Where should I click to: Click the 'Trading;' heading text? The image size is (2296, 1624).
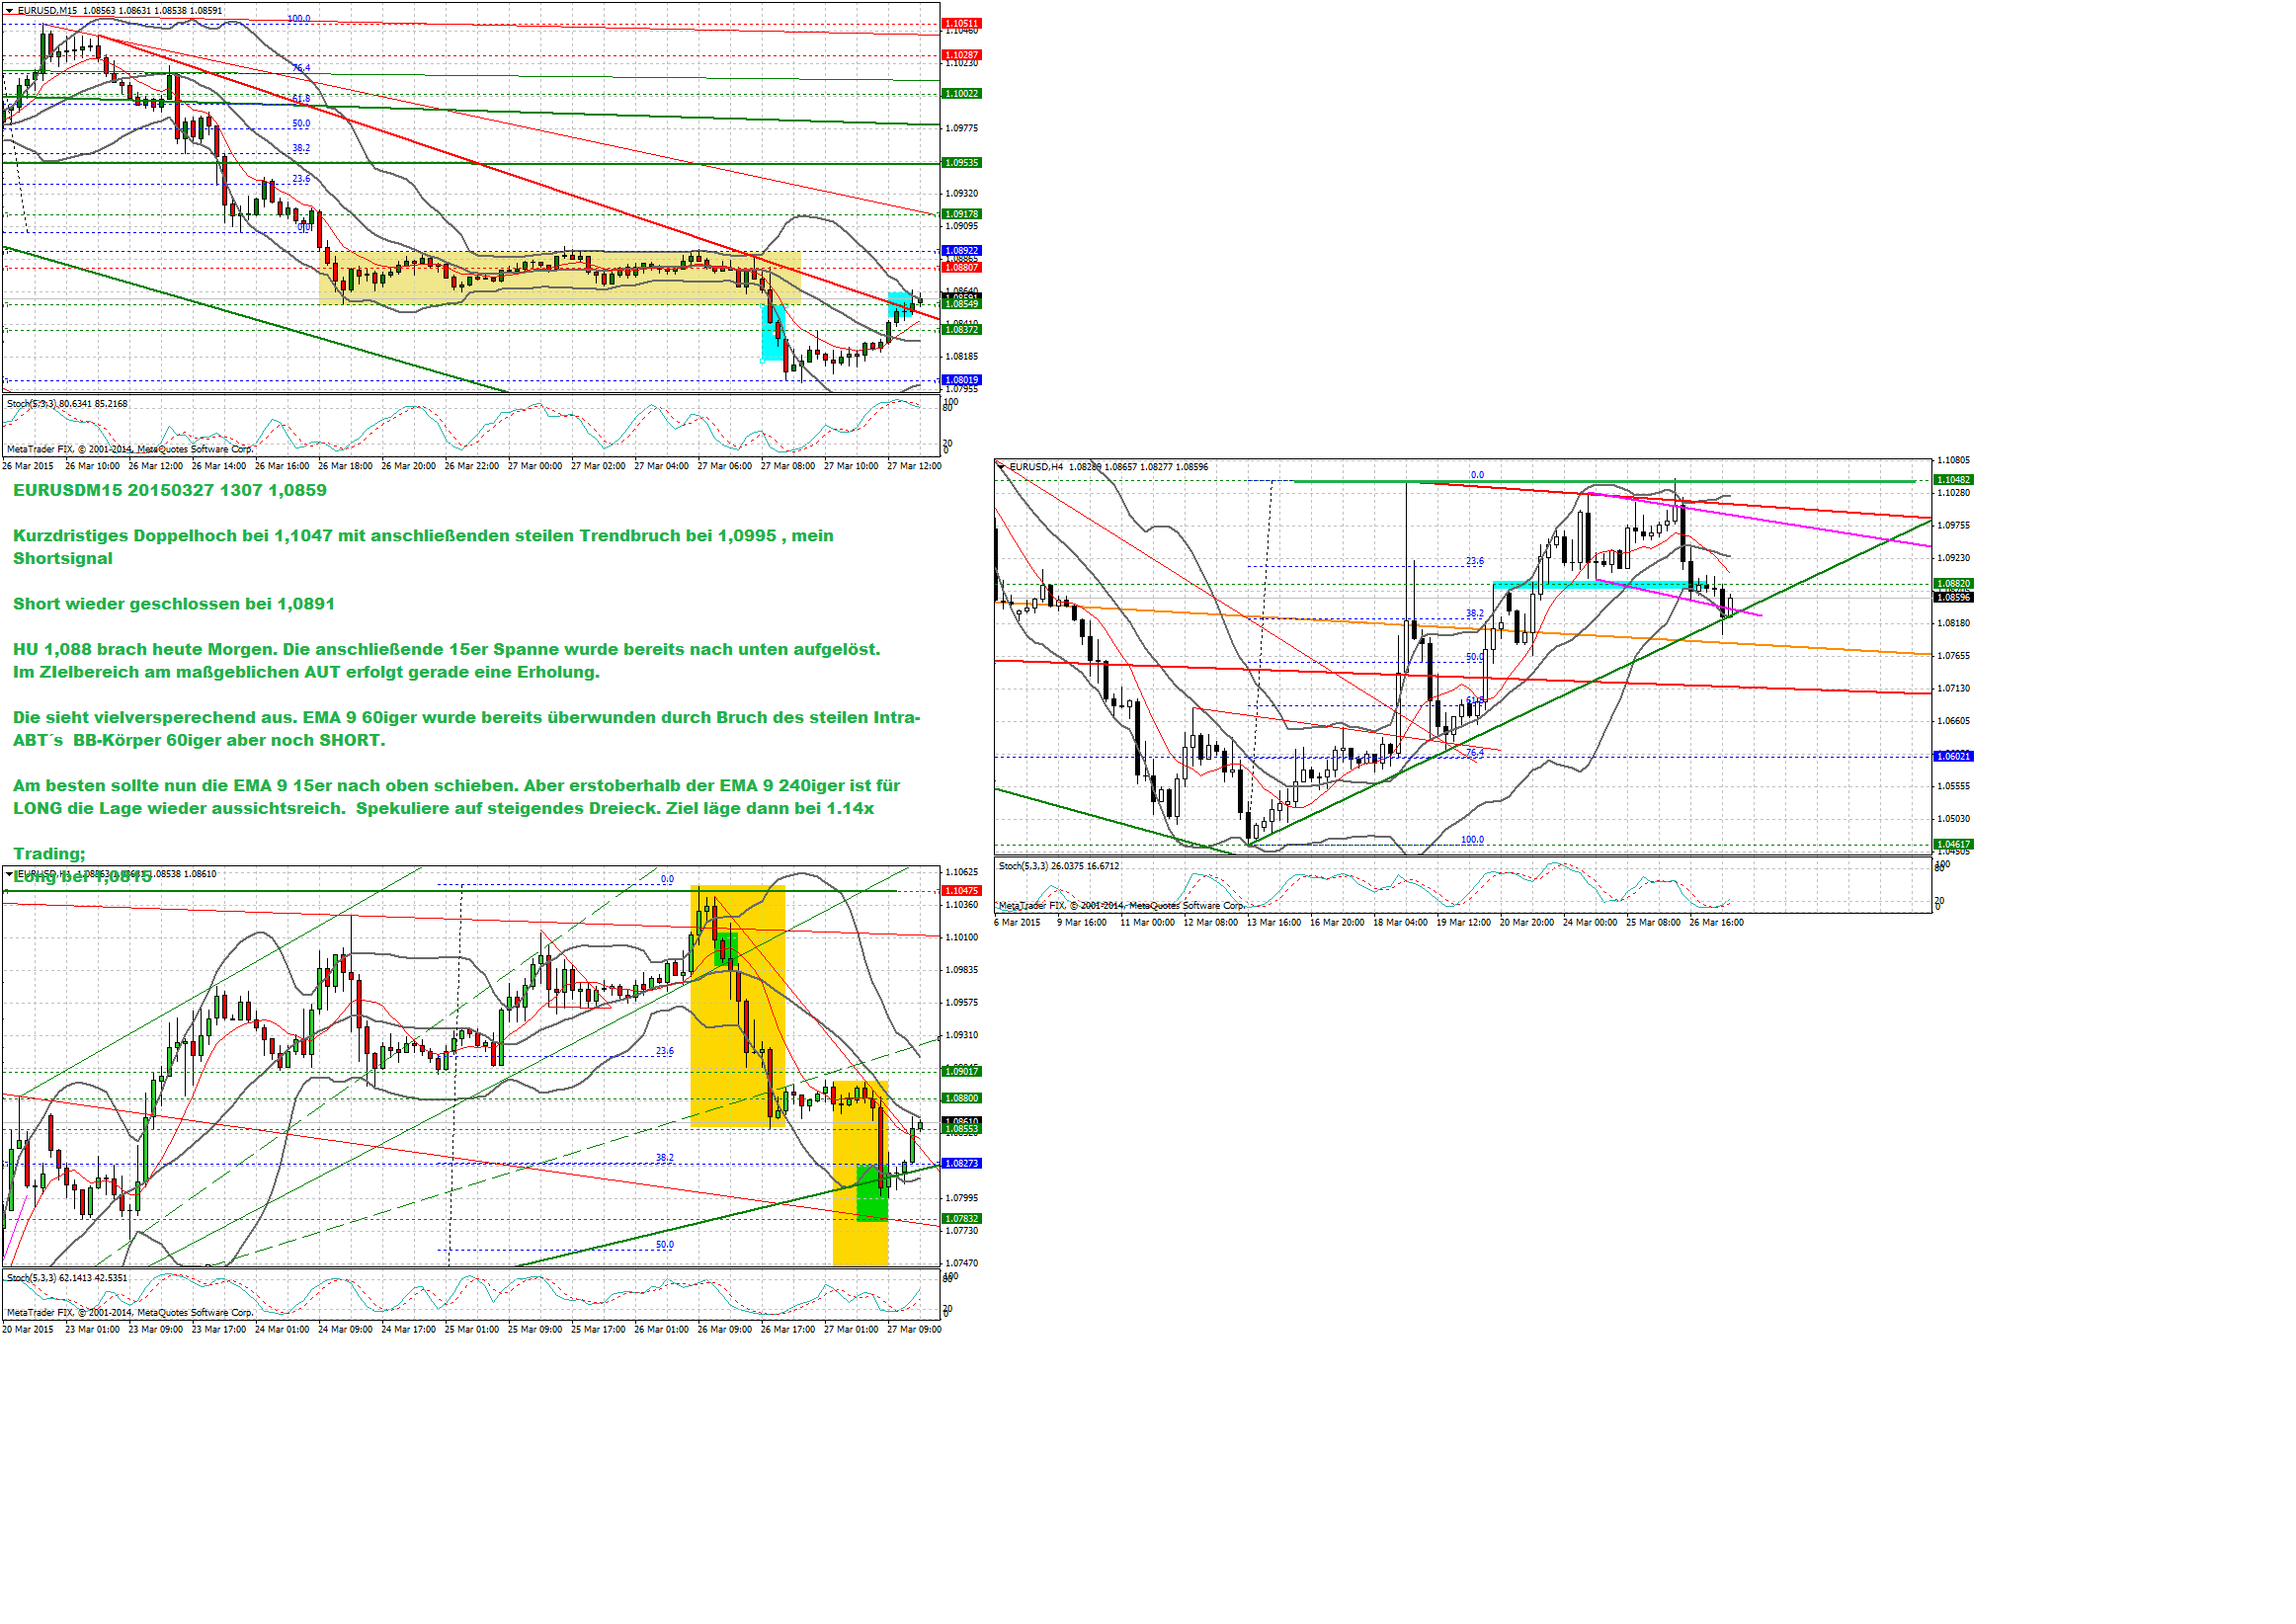pyautogui.click(x=49, y=854)
